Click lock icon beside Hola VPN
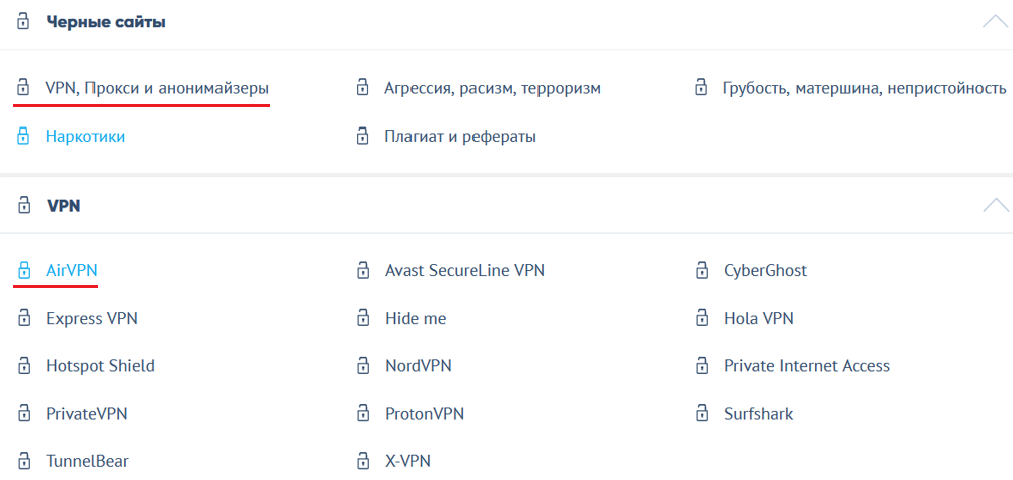1013x480 pixels. 702,318
